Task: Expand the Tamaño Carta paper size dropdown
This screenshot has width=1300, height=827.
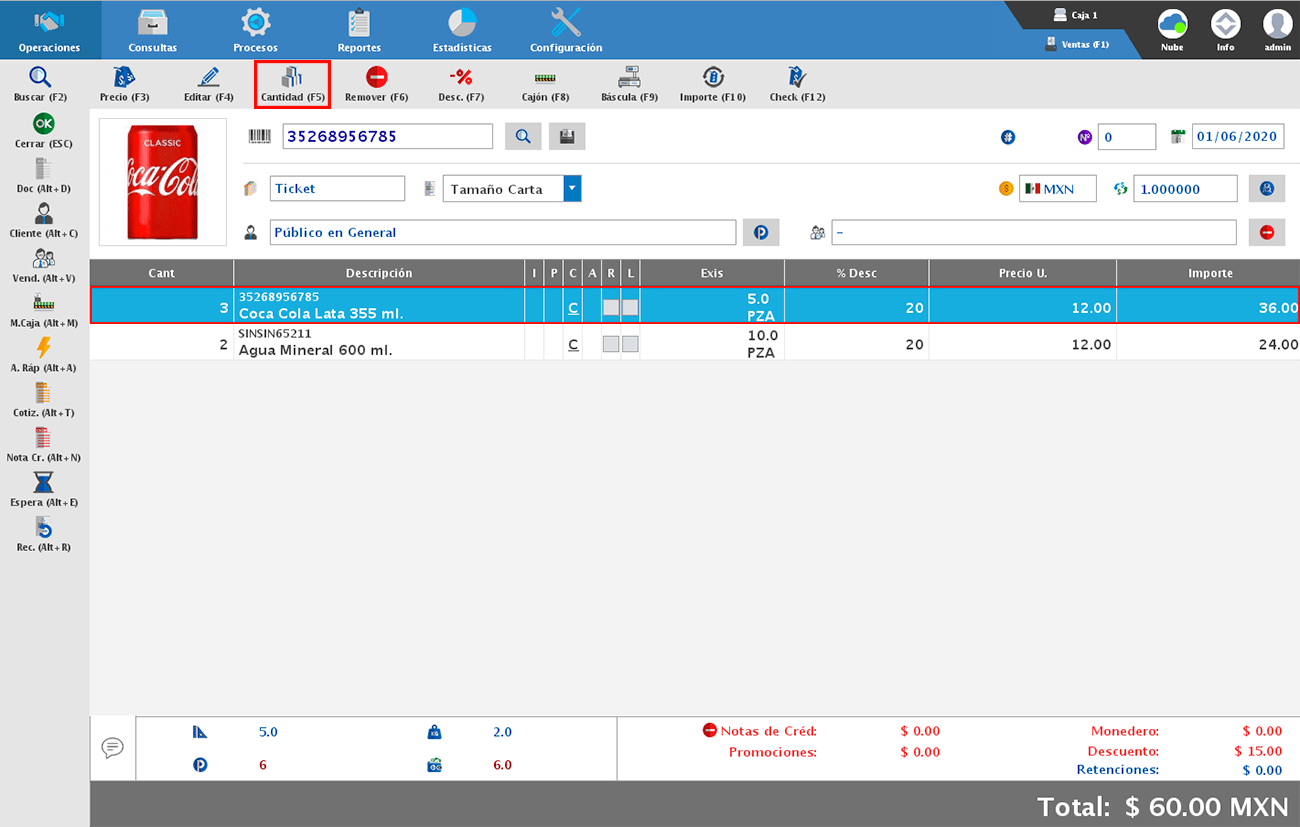Action: (x=572, y=189)
